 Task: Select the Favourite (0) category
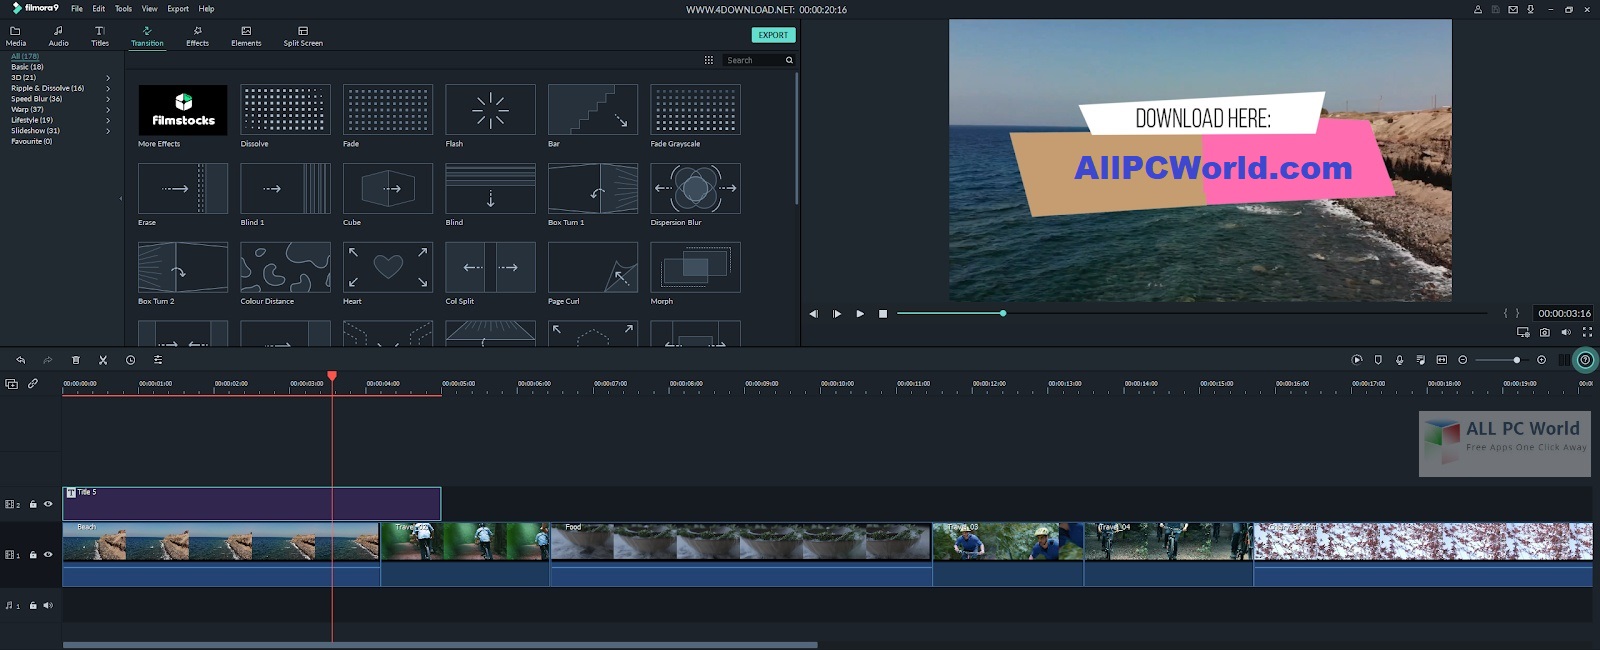(31, 141)
